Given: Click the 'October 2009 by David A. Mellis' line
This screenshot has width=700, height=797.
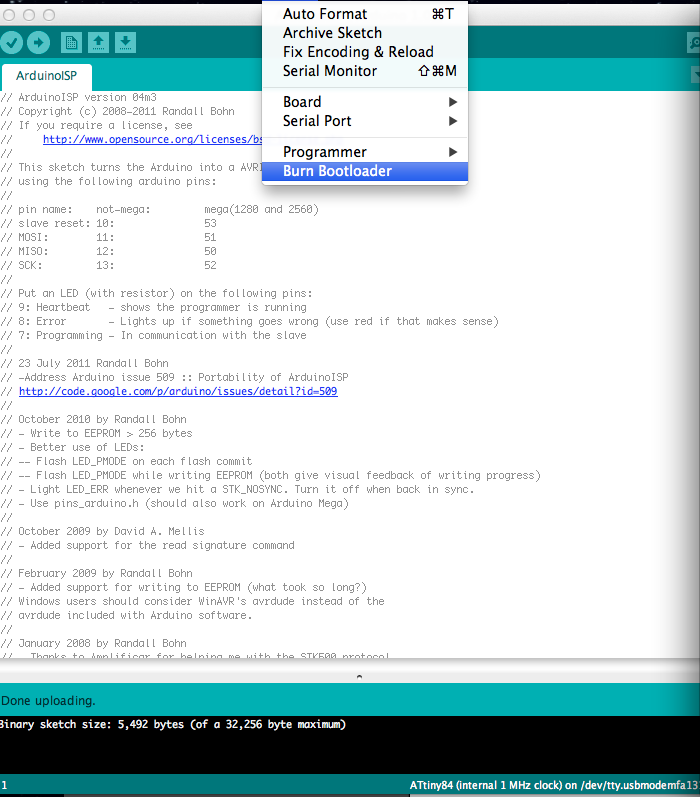Looking at the screenshot, I should (103, 531).
